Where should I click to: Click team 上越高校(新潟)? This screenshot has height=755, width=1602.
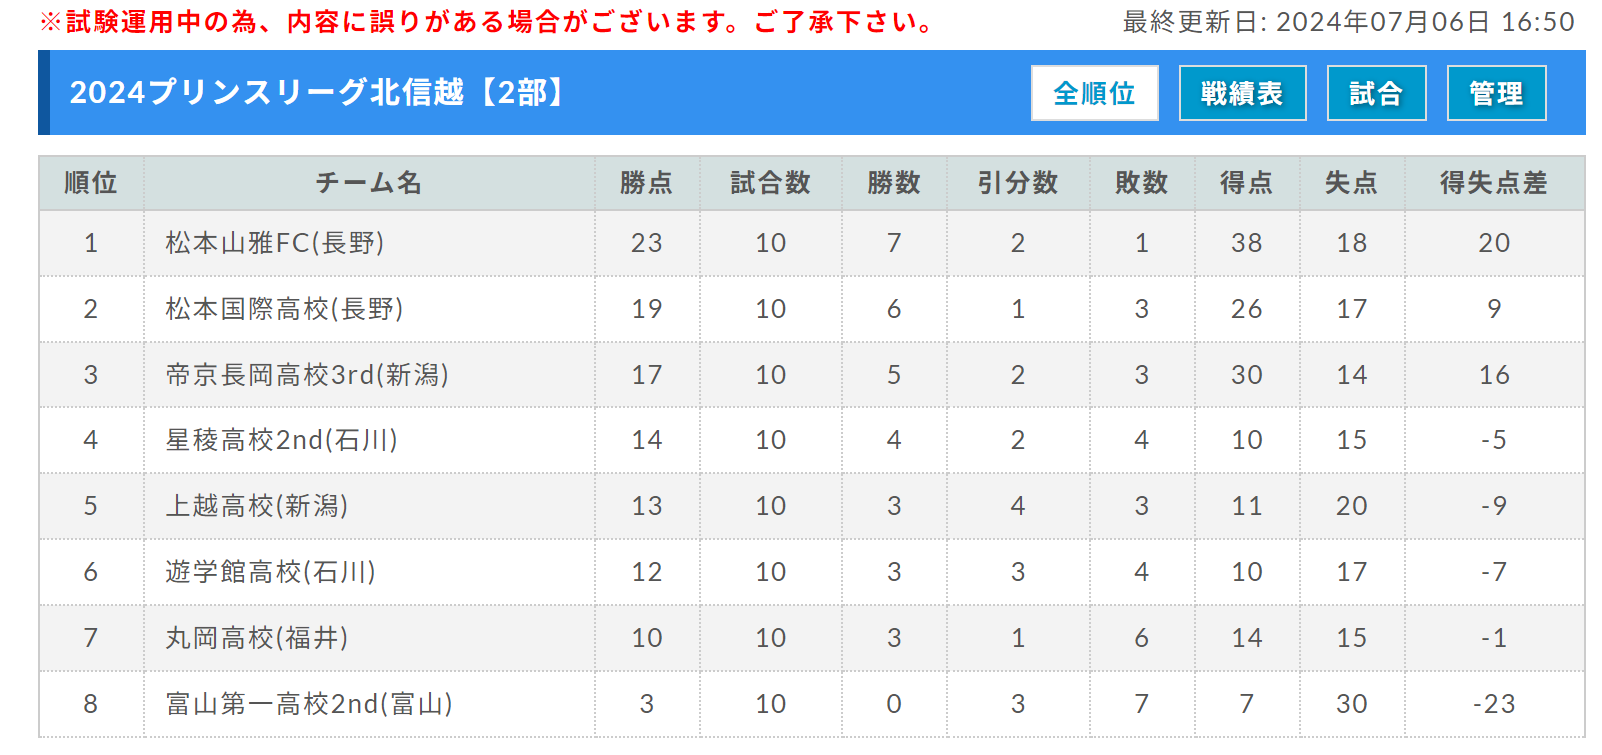pos(259,506)
